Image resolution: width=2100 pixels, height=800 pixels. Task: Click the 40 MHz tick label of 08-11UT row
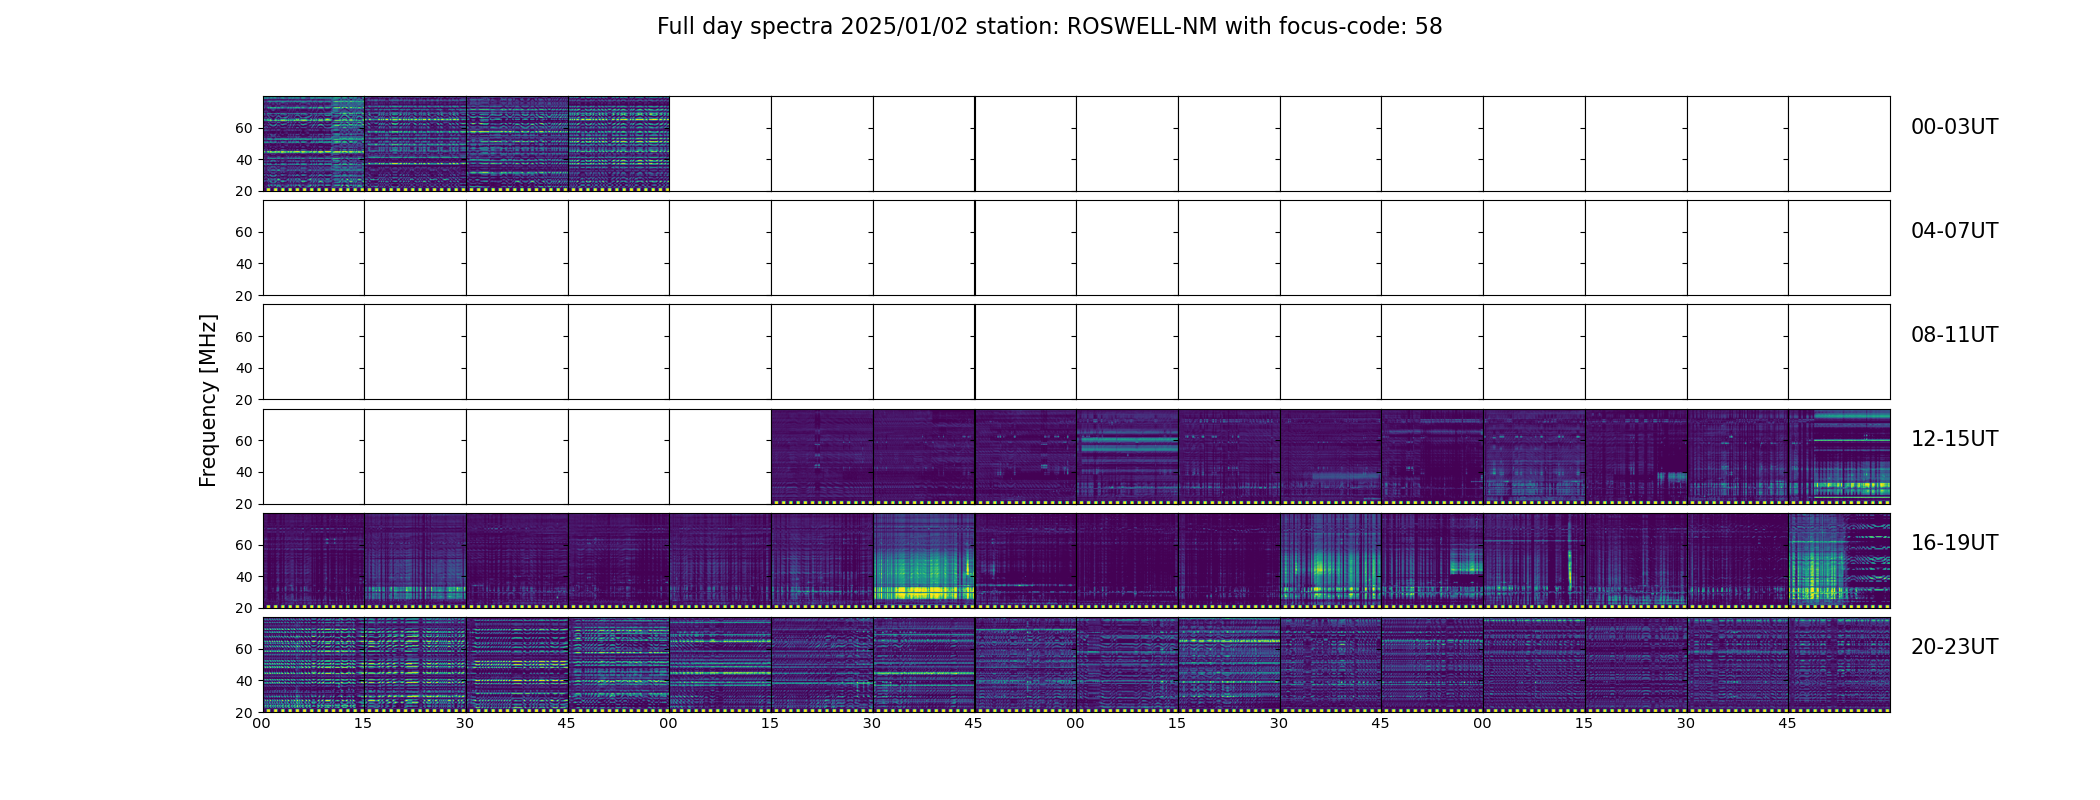[243, 368]
